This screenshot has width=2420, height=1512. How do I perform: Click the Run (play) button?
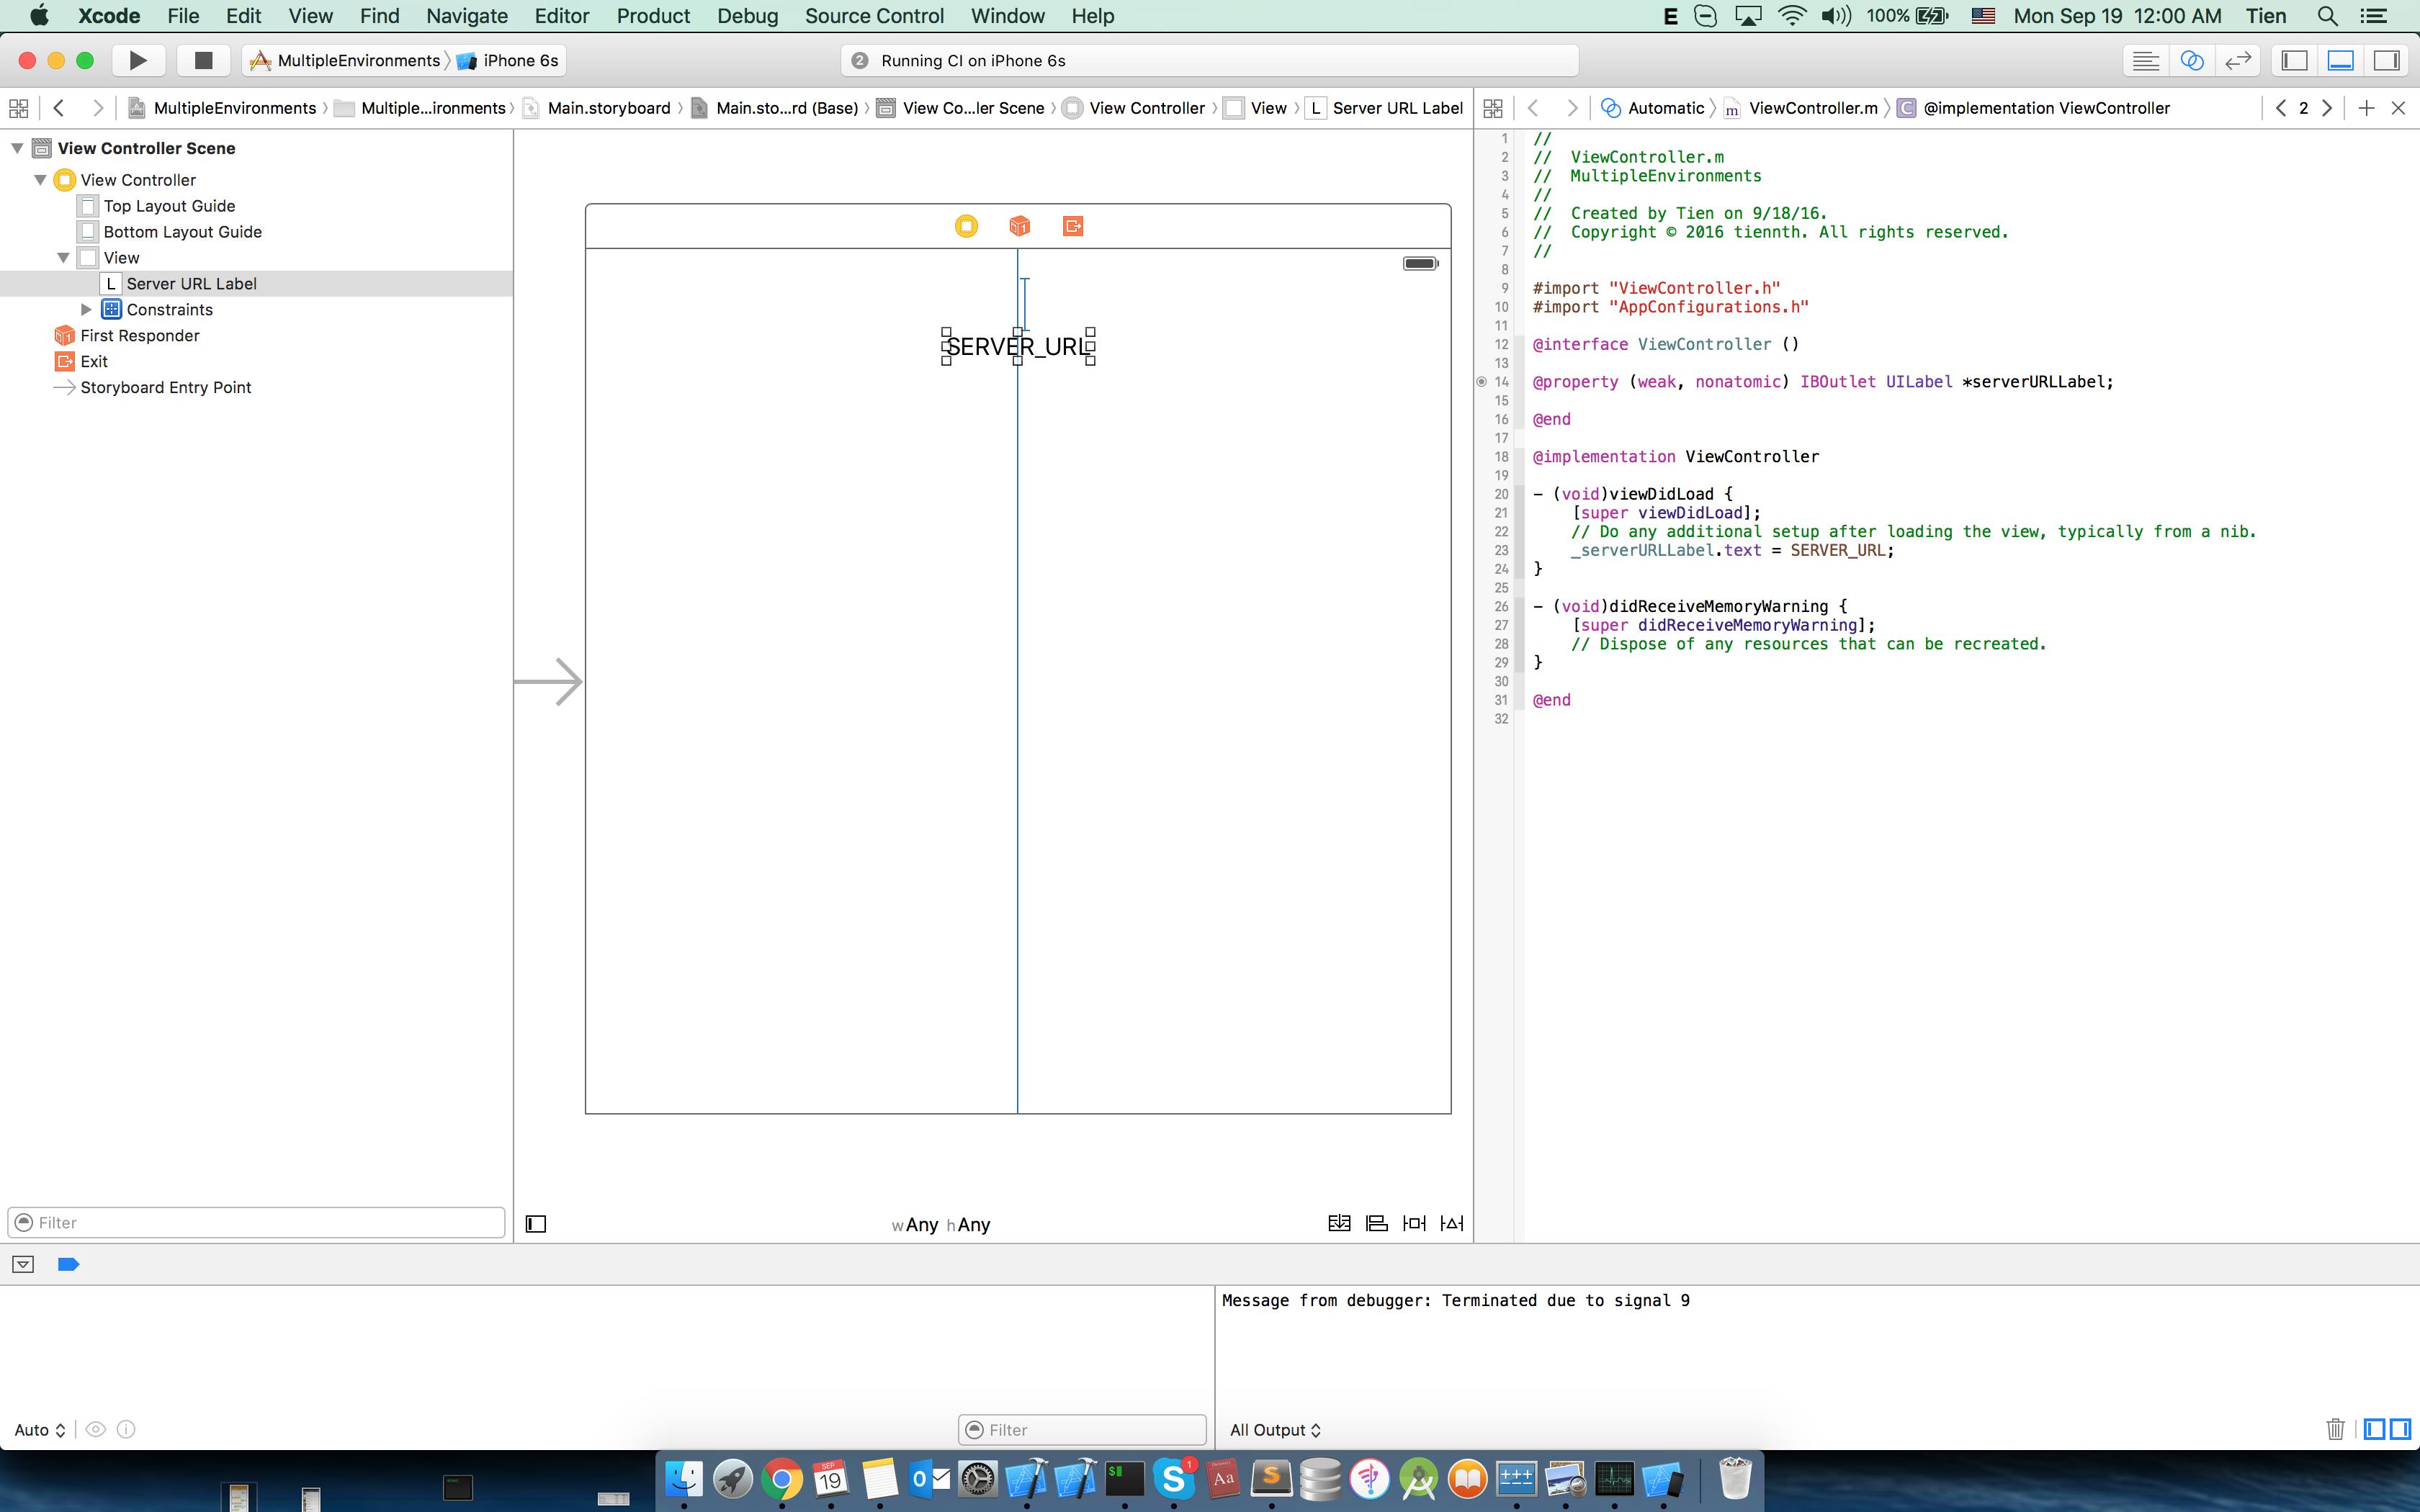pos(138,60)
